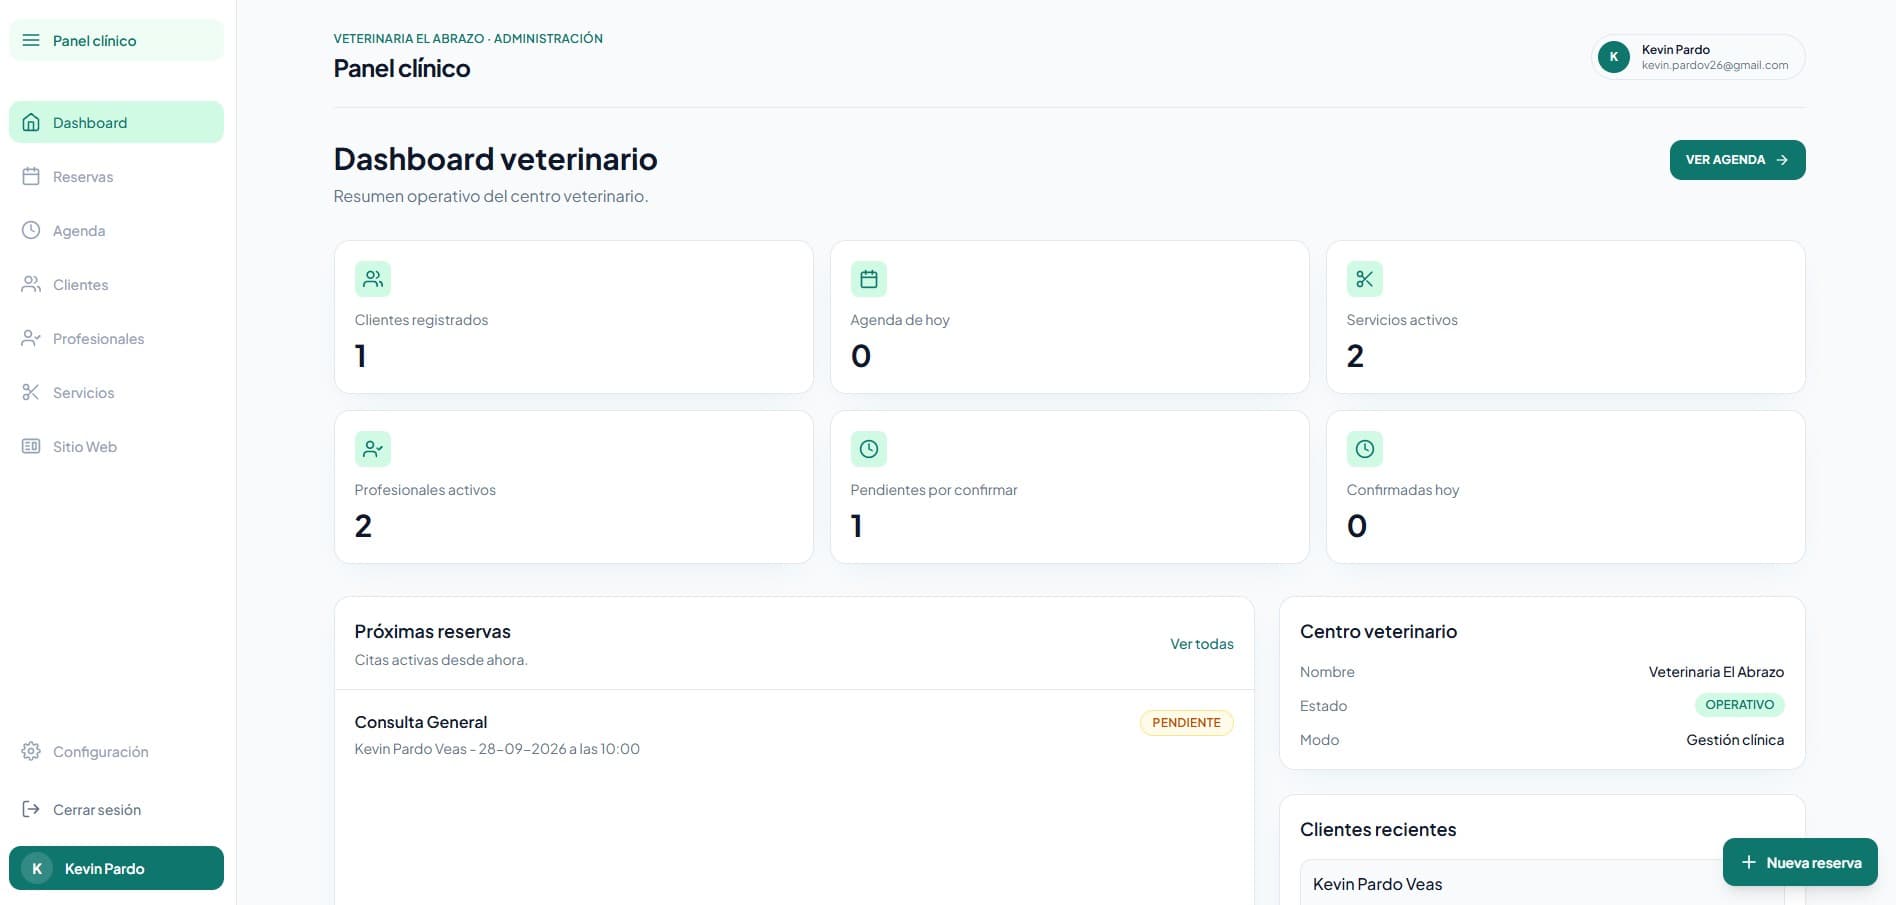Click the kevin.pardov26@gmail.com email text
The width and height of the screenshot is (1896, 905).
point(1714,65)
